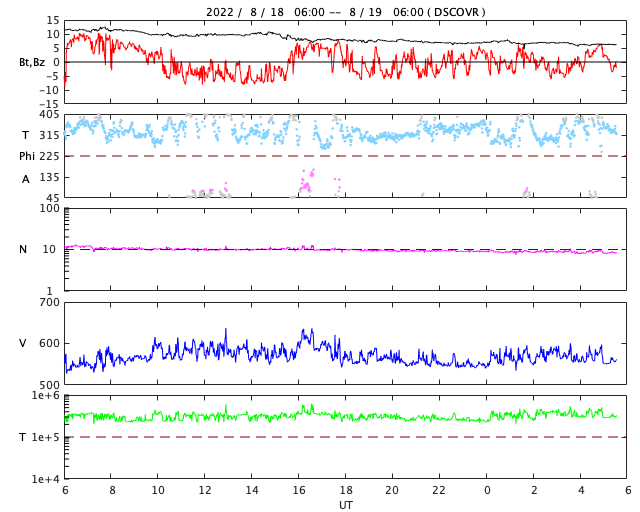Image resolution: width=640 pixels, height=512 pixels.
Task: Click the 15 tick on the Bt,Bz axis
Action: tap(53, 20)
